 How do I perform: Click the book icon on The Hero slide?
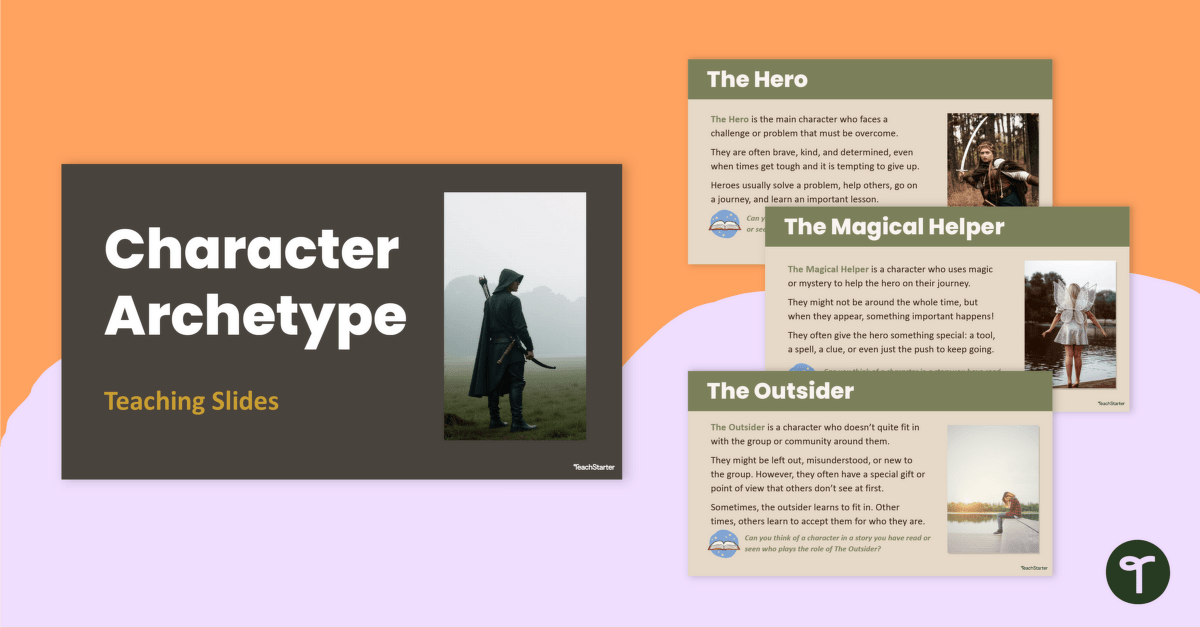click(725, 224)
